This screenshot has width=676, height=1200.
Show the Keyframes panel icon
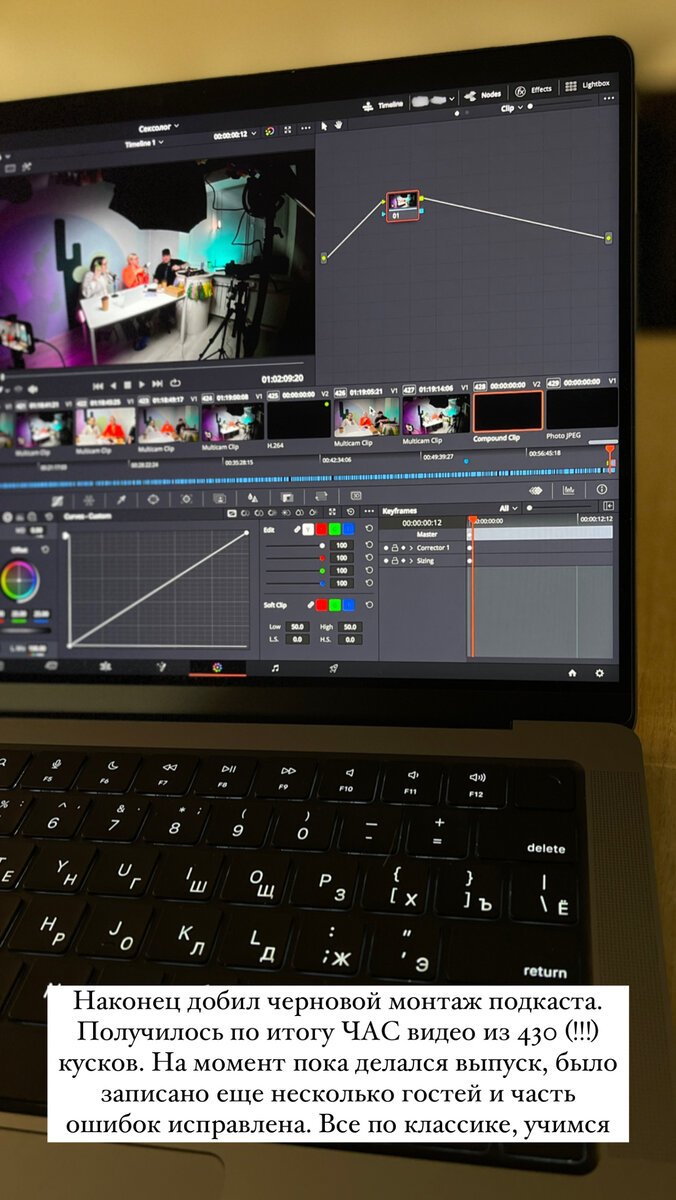tap(536, 491)
